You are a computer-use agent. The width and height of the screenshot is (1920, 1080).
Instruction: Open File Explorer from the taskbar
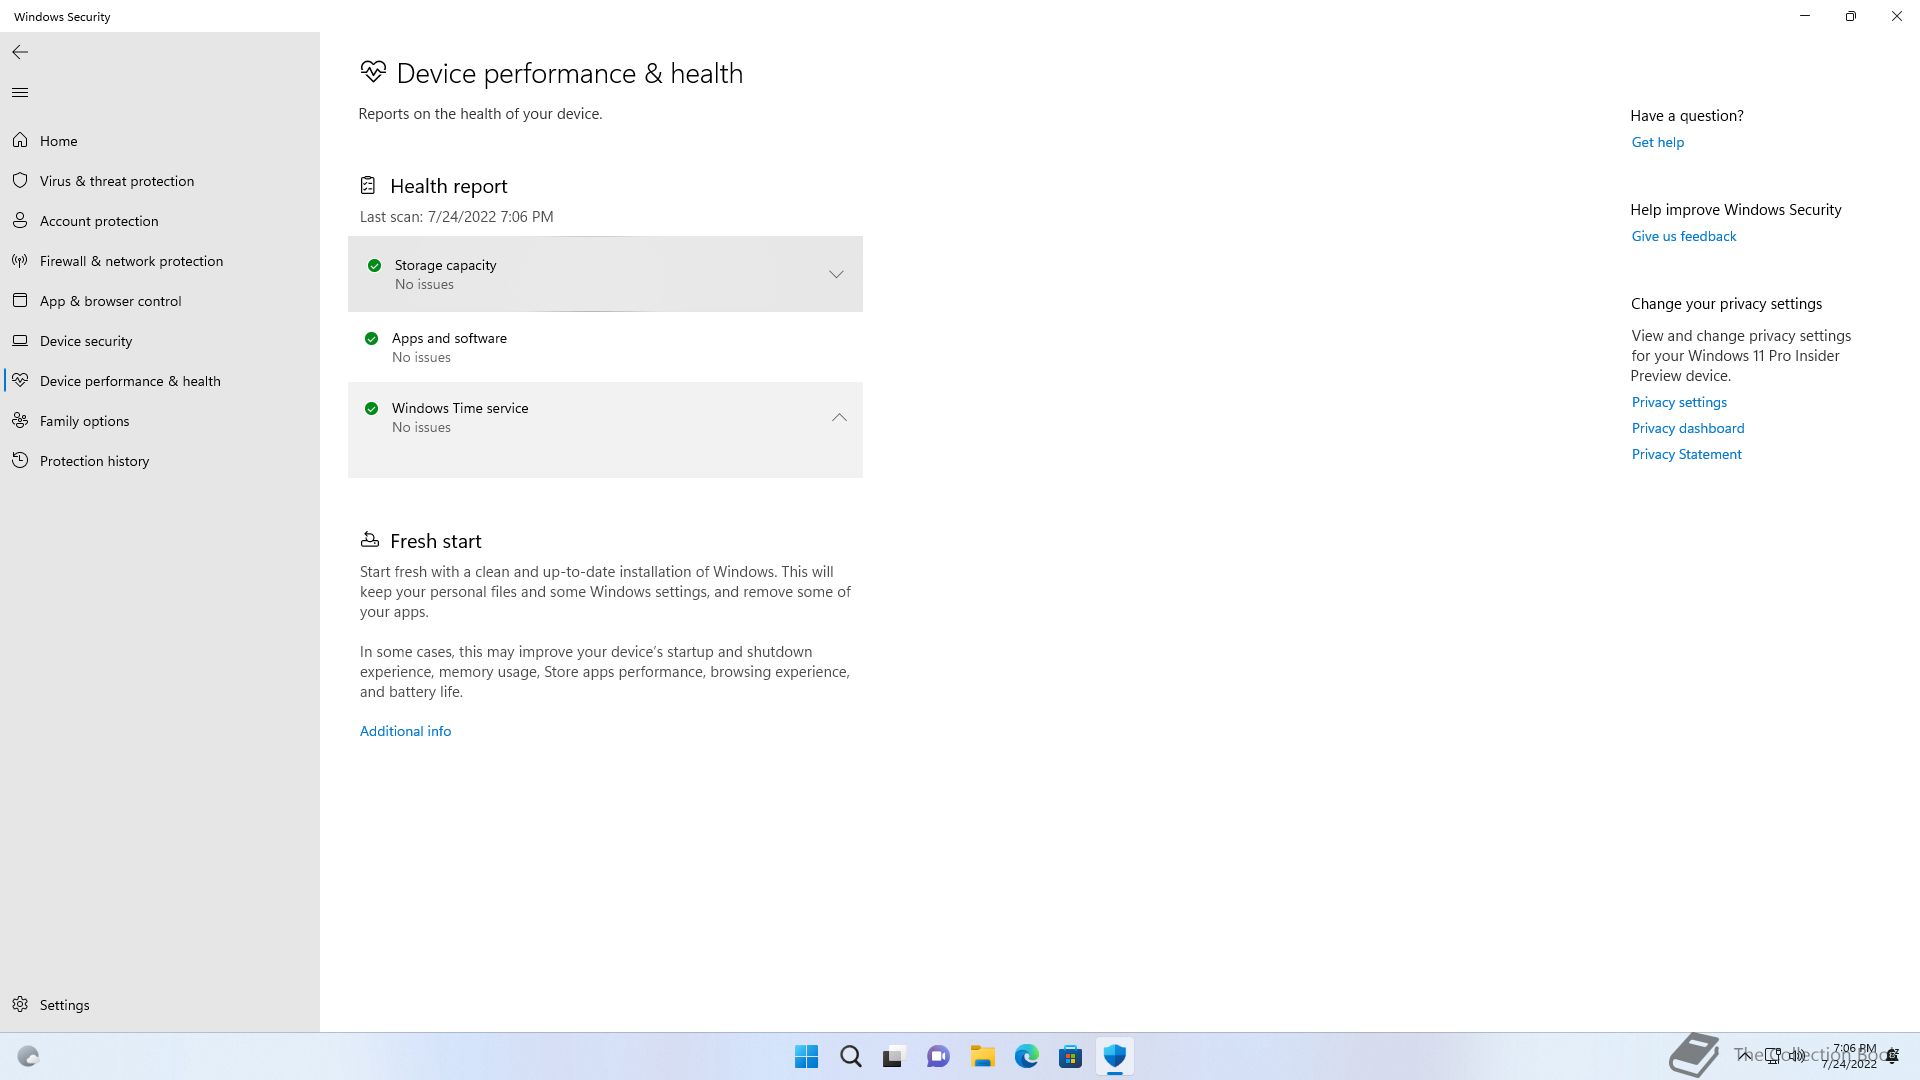click(983, 1057)
